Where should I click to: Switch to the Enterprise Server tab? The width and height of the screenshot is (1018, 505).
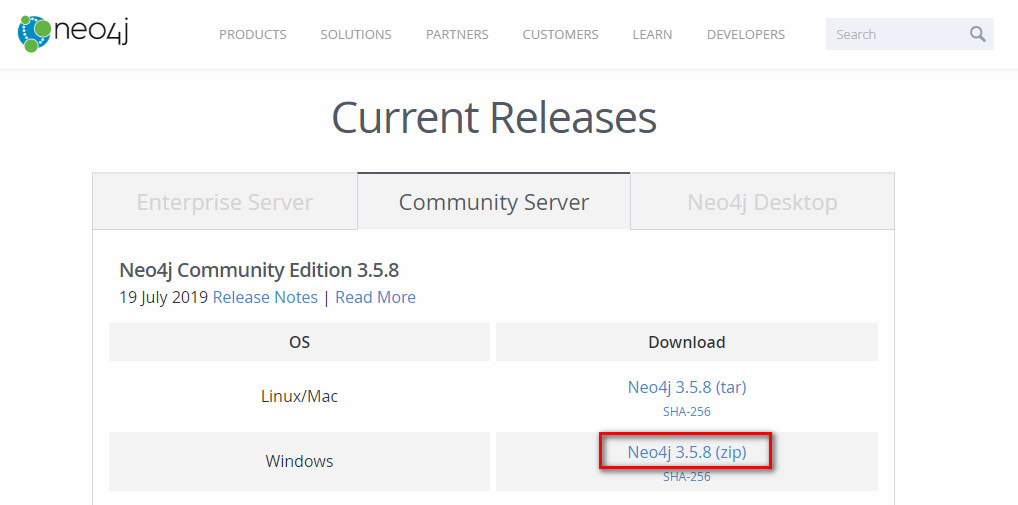click(x=225, y=202)
